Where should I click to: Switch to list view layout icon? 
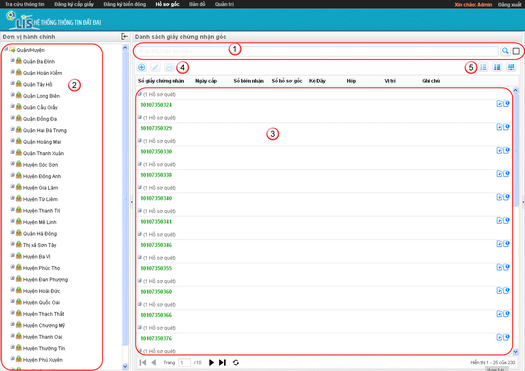483,67
